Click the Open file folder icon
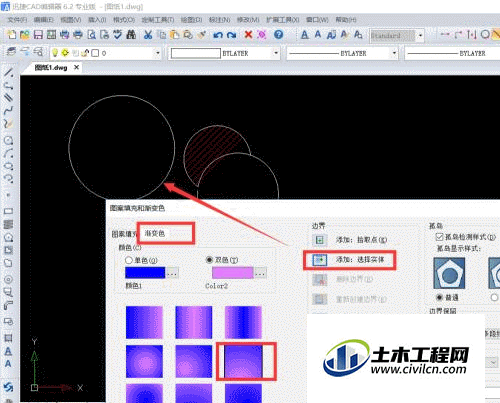This screenshot has height=403, width=500. [x=25, y=35]
